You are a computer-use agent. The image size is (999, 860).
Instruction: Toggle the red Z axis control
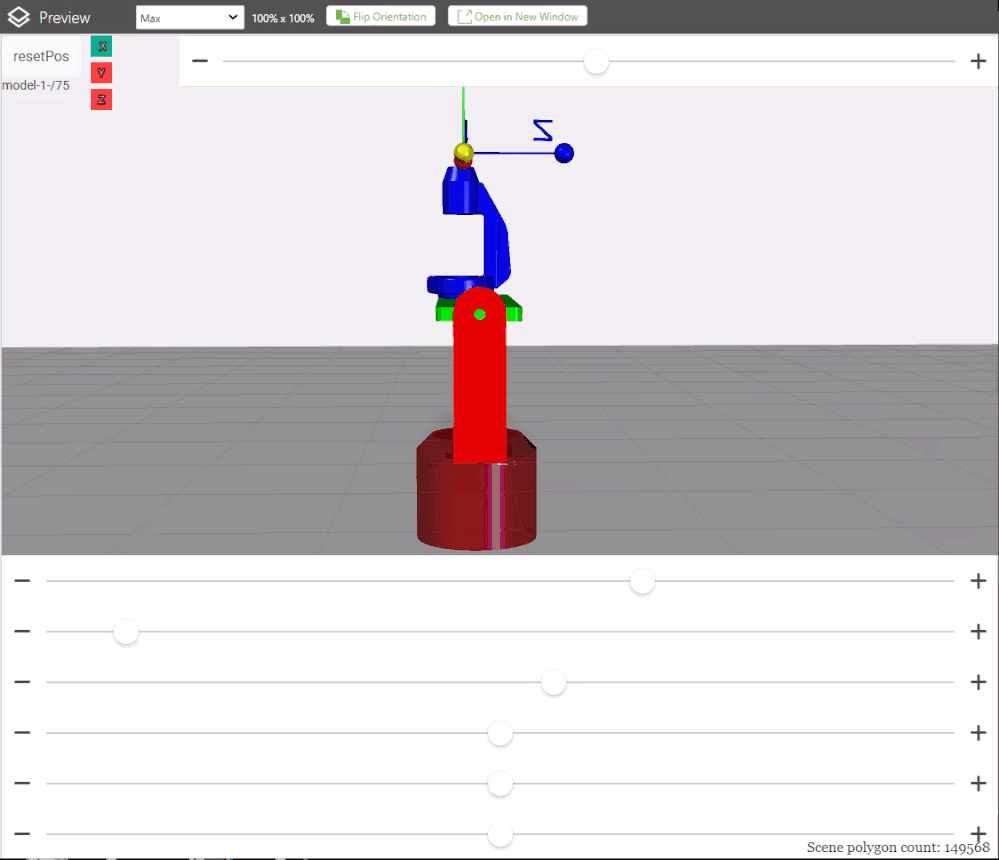[100, 99]
